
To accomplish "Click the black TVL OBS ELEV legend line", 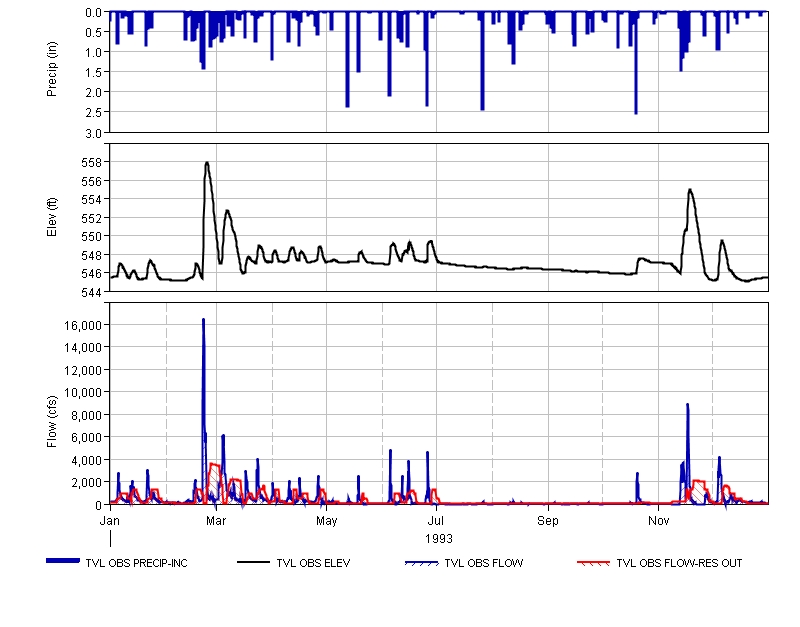I will pyautogui.click(x=253, y=562).
